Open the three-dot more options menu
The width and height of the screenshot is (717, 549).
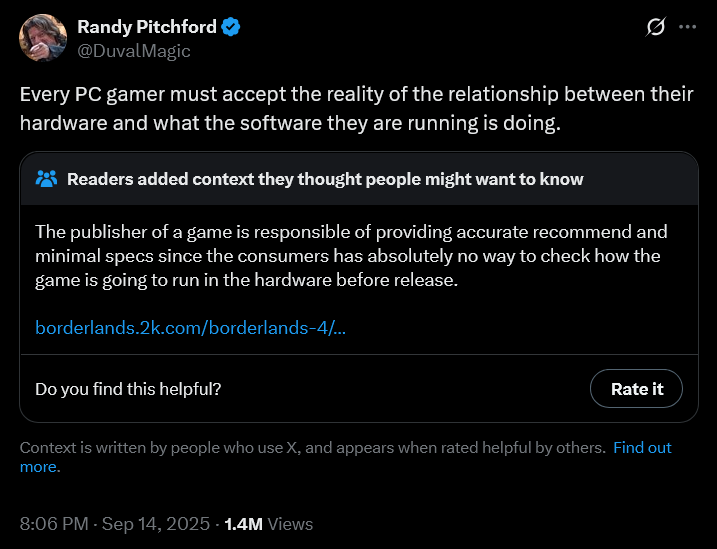click(x=687, y=27)
